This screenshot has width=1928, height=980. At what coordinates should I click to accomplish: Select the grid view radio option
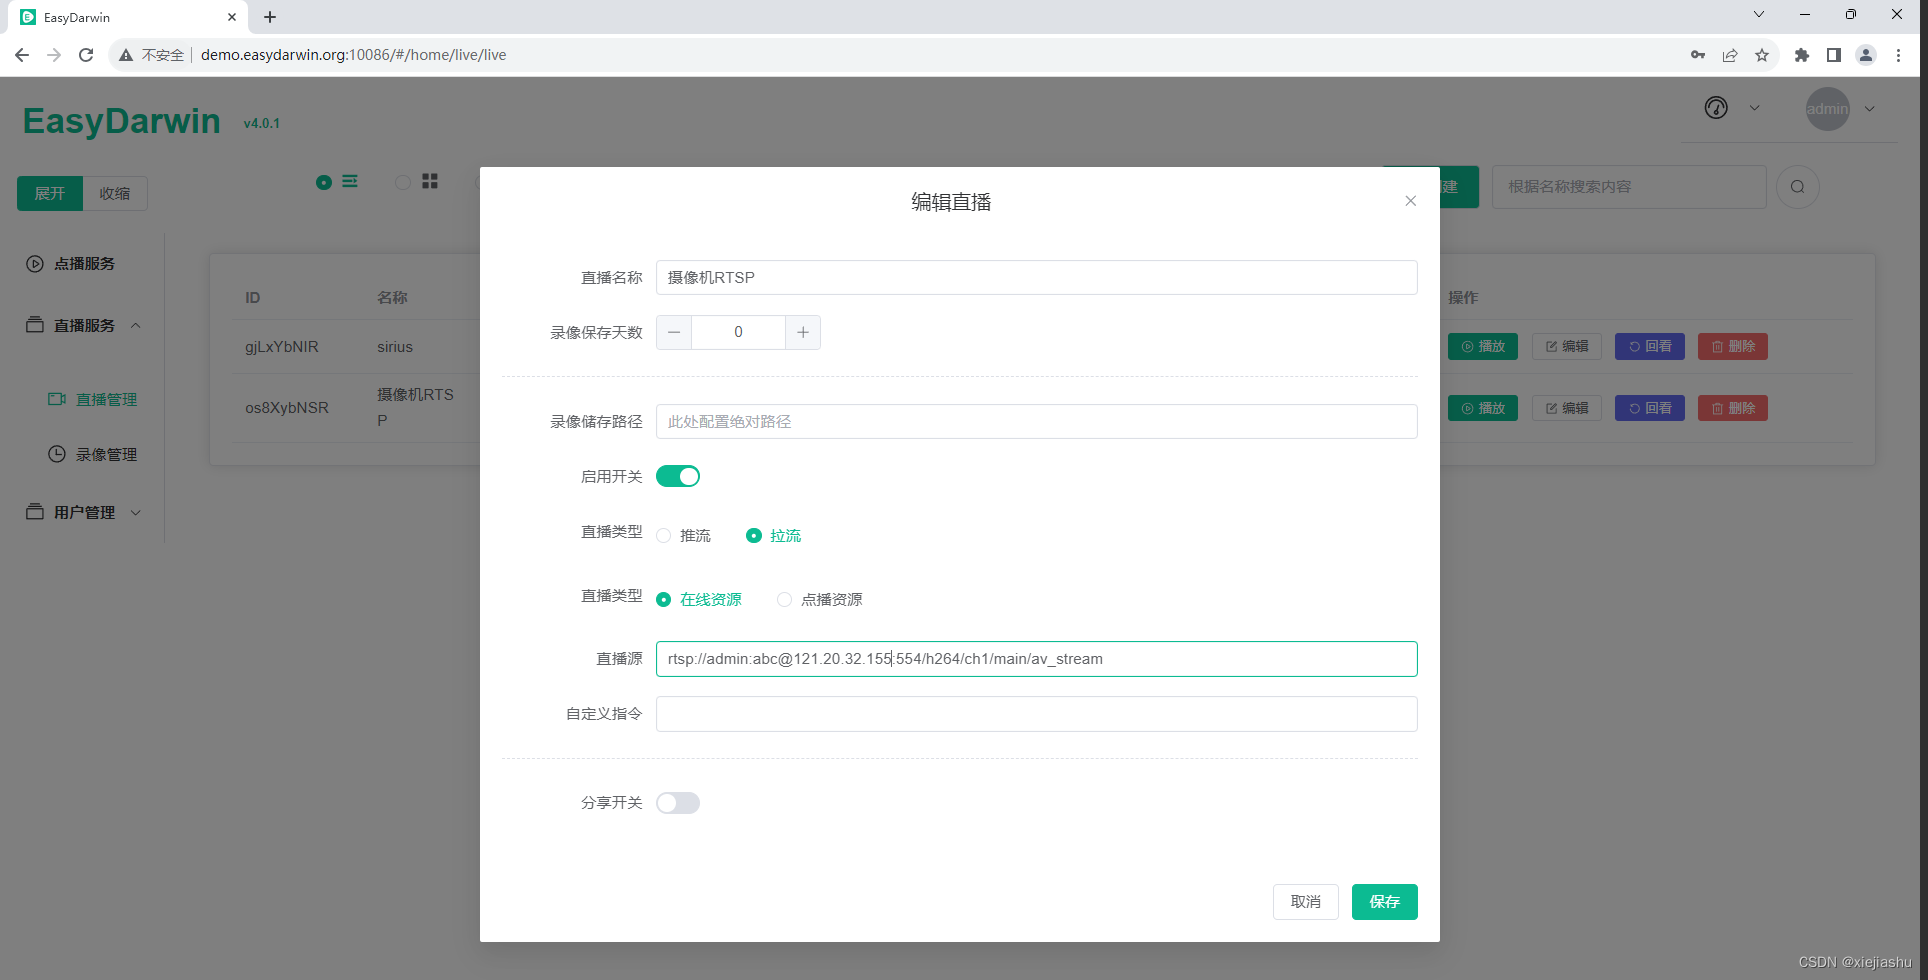pyautogui.click(x=403, y=182)
